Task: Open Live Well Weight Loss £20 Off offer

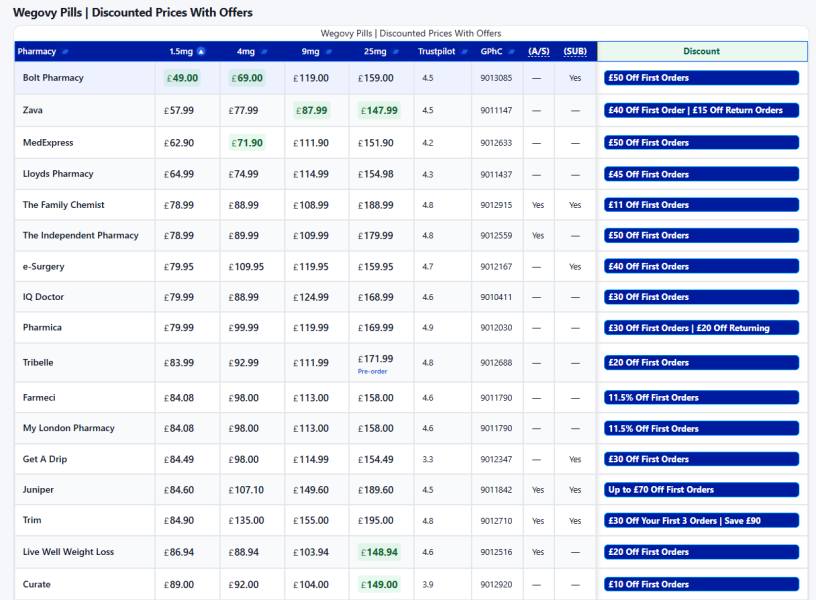Action: pos(702,552)
